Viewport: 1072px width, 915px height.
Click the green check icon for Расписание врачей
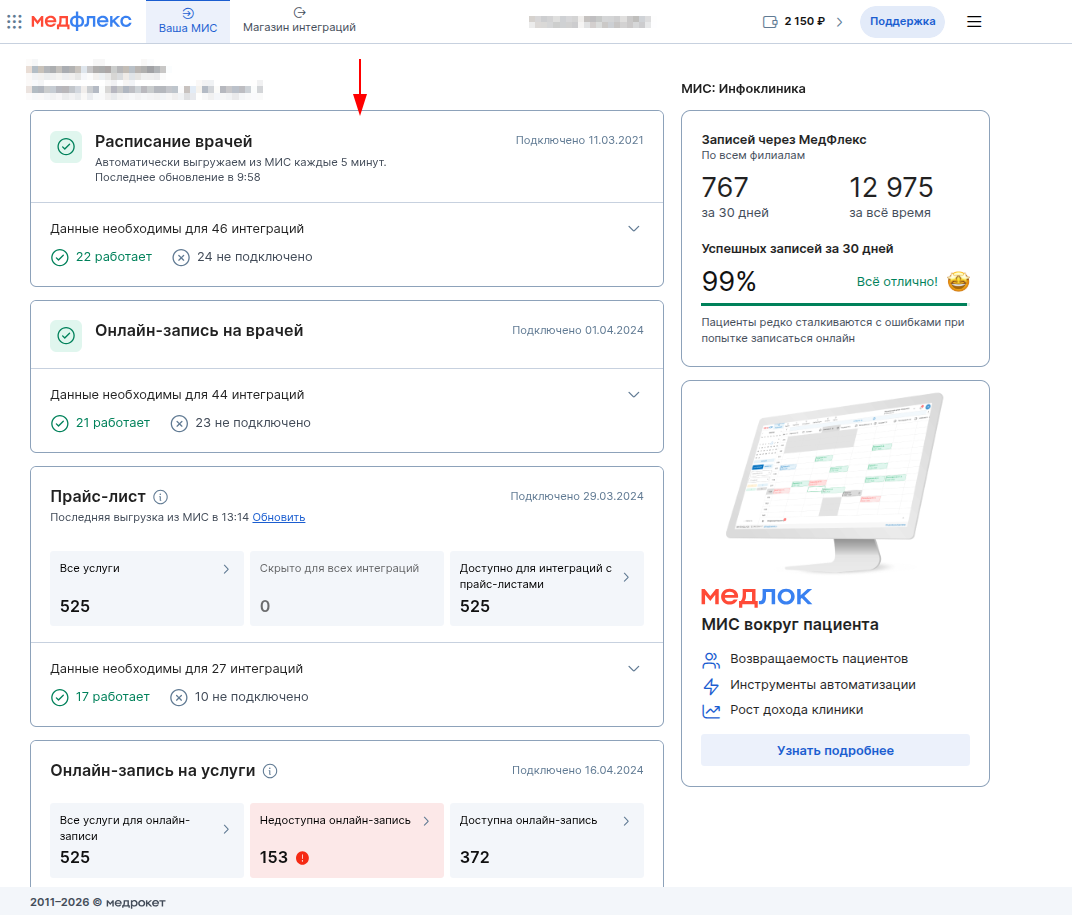pos(66,147)
